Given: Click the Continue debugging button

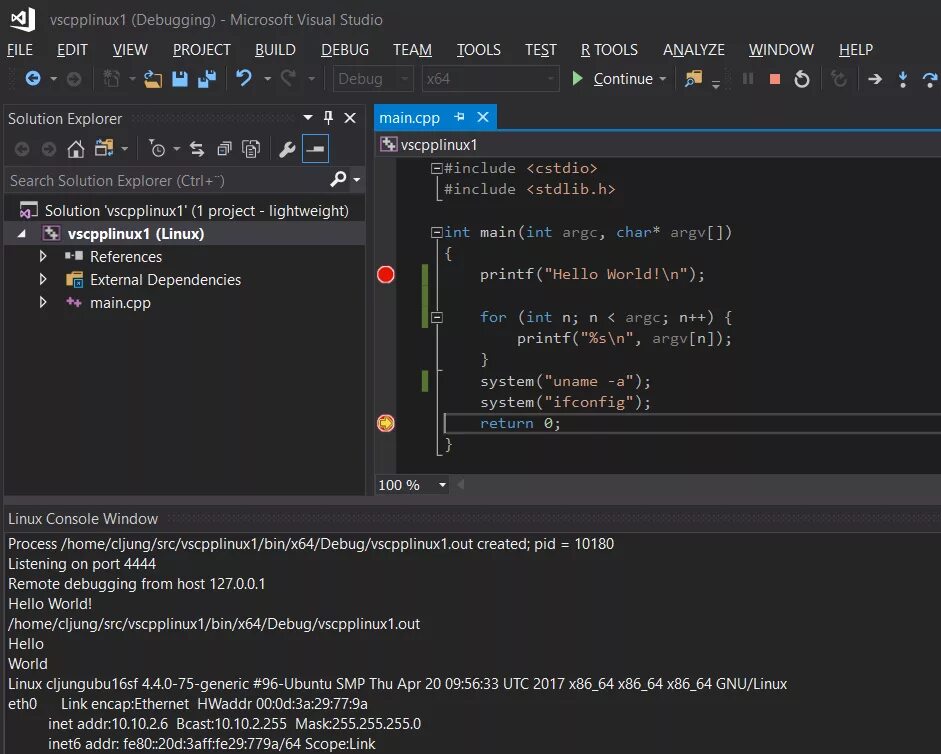Looking at the screenshot, I should point(613,79).
